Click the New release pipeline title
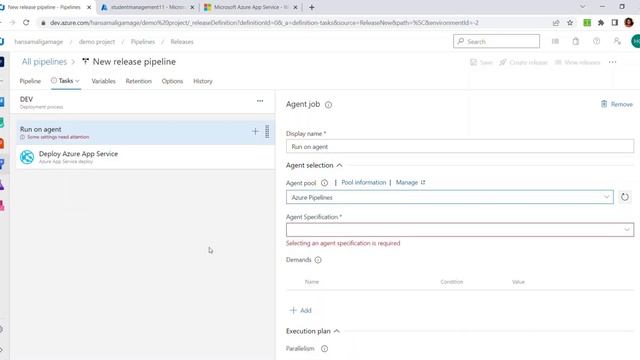Screen dimensions: 640x360 pos(134,62)
